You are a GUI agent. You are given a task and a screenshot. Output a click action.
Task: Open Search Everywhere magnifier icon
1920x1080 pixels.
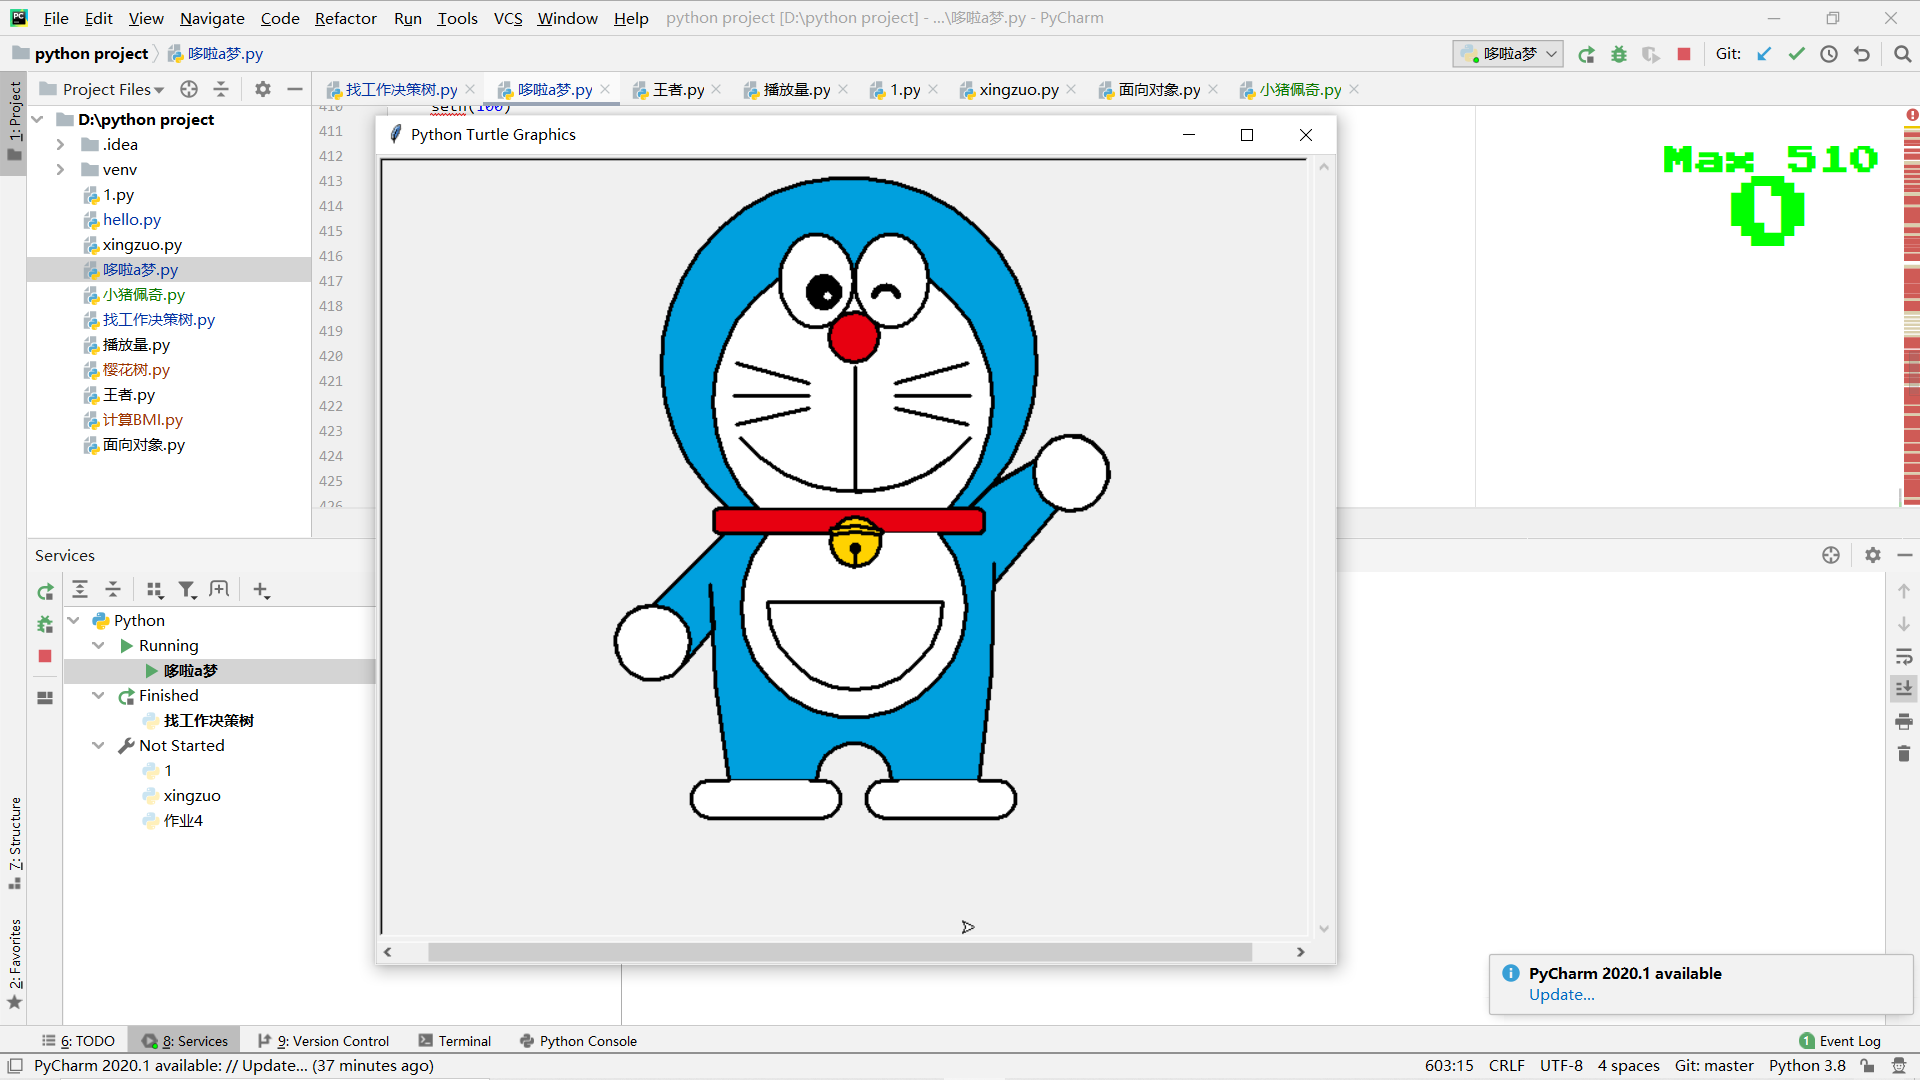pyautogui.click(x=1903, y=54)
